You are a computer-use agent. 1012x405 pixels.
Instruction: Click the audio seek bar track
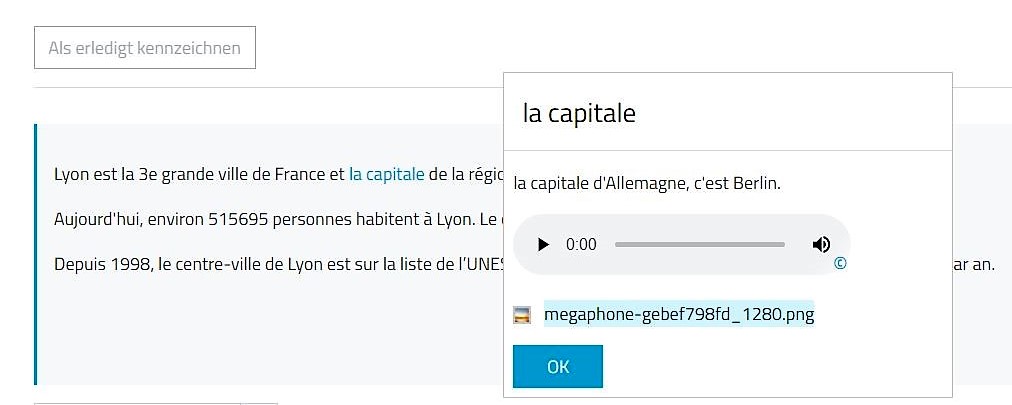(x=699, y=245)
